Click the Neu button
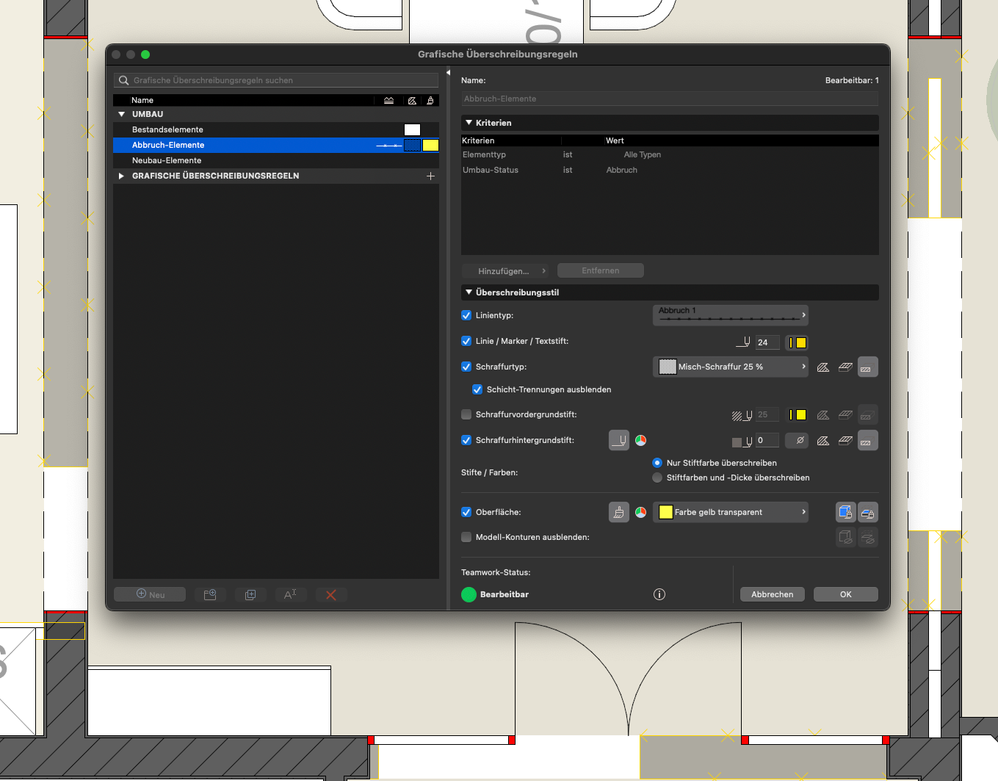 click(x=150, y=595)
